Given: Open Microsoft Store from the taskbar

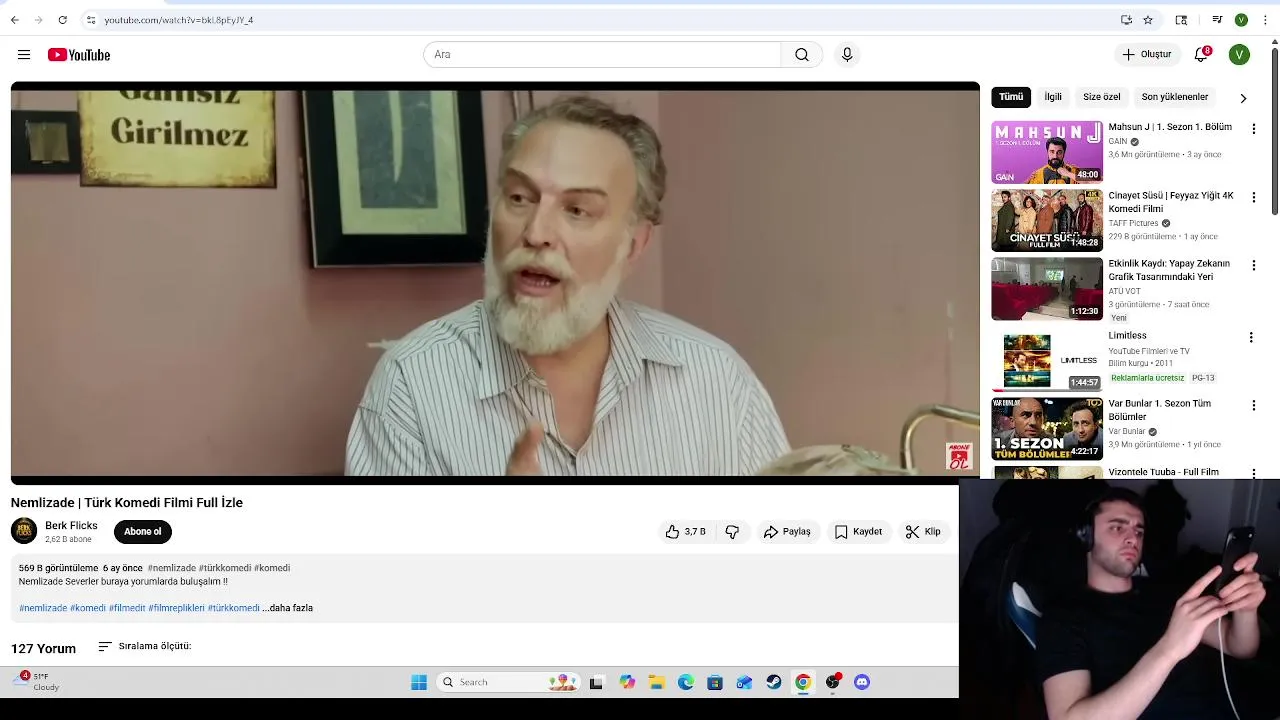Looking at the screenshot, I should 715,682.
